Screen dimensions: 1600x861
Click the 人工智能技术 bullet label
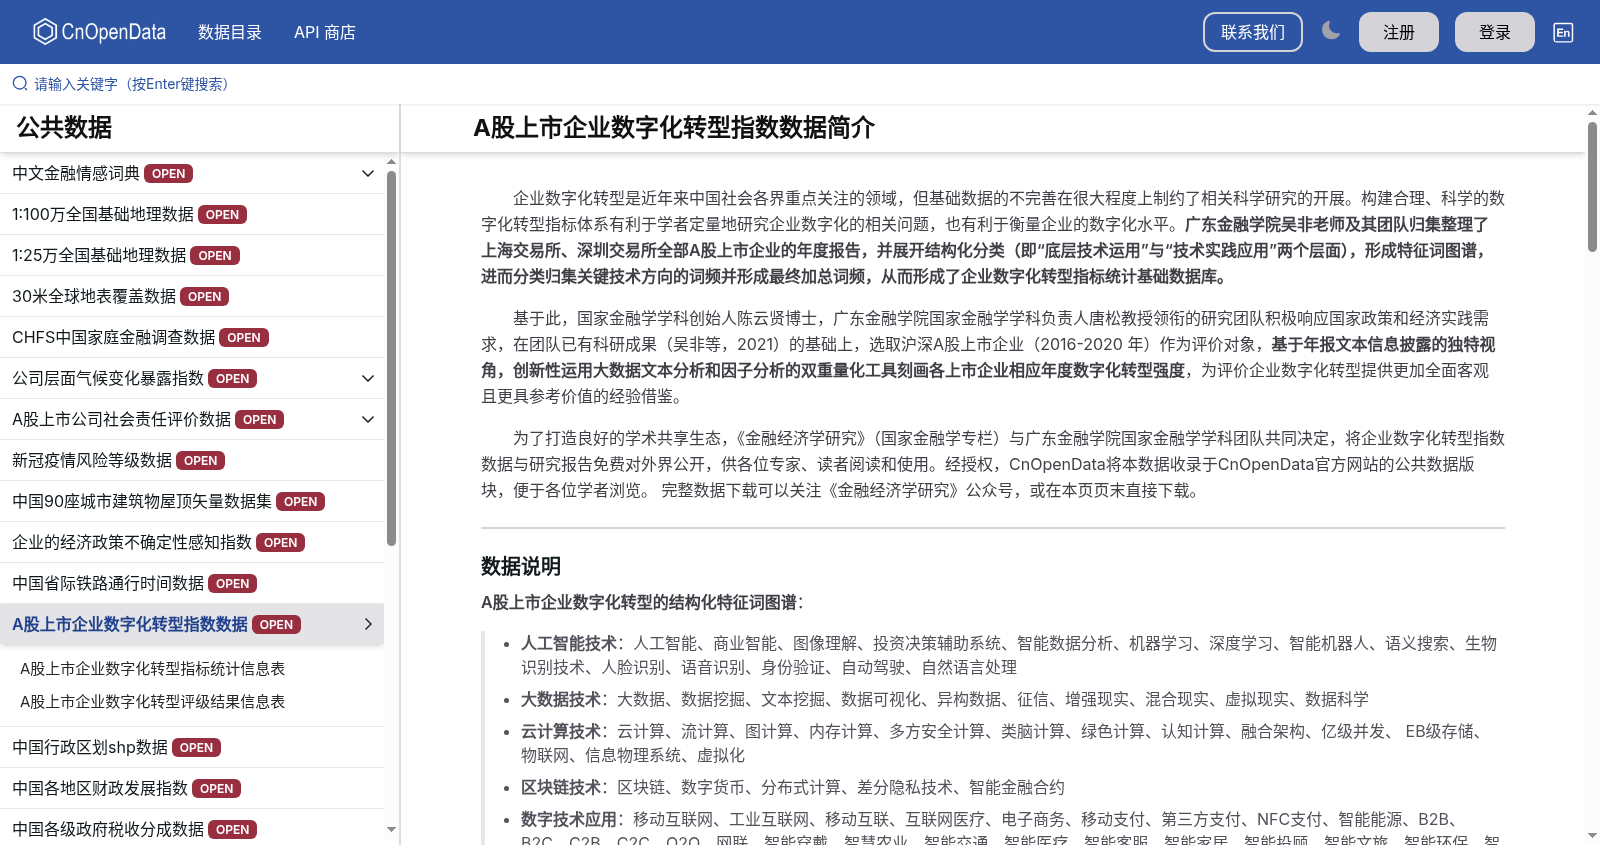(569, 643)
